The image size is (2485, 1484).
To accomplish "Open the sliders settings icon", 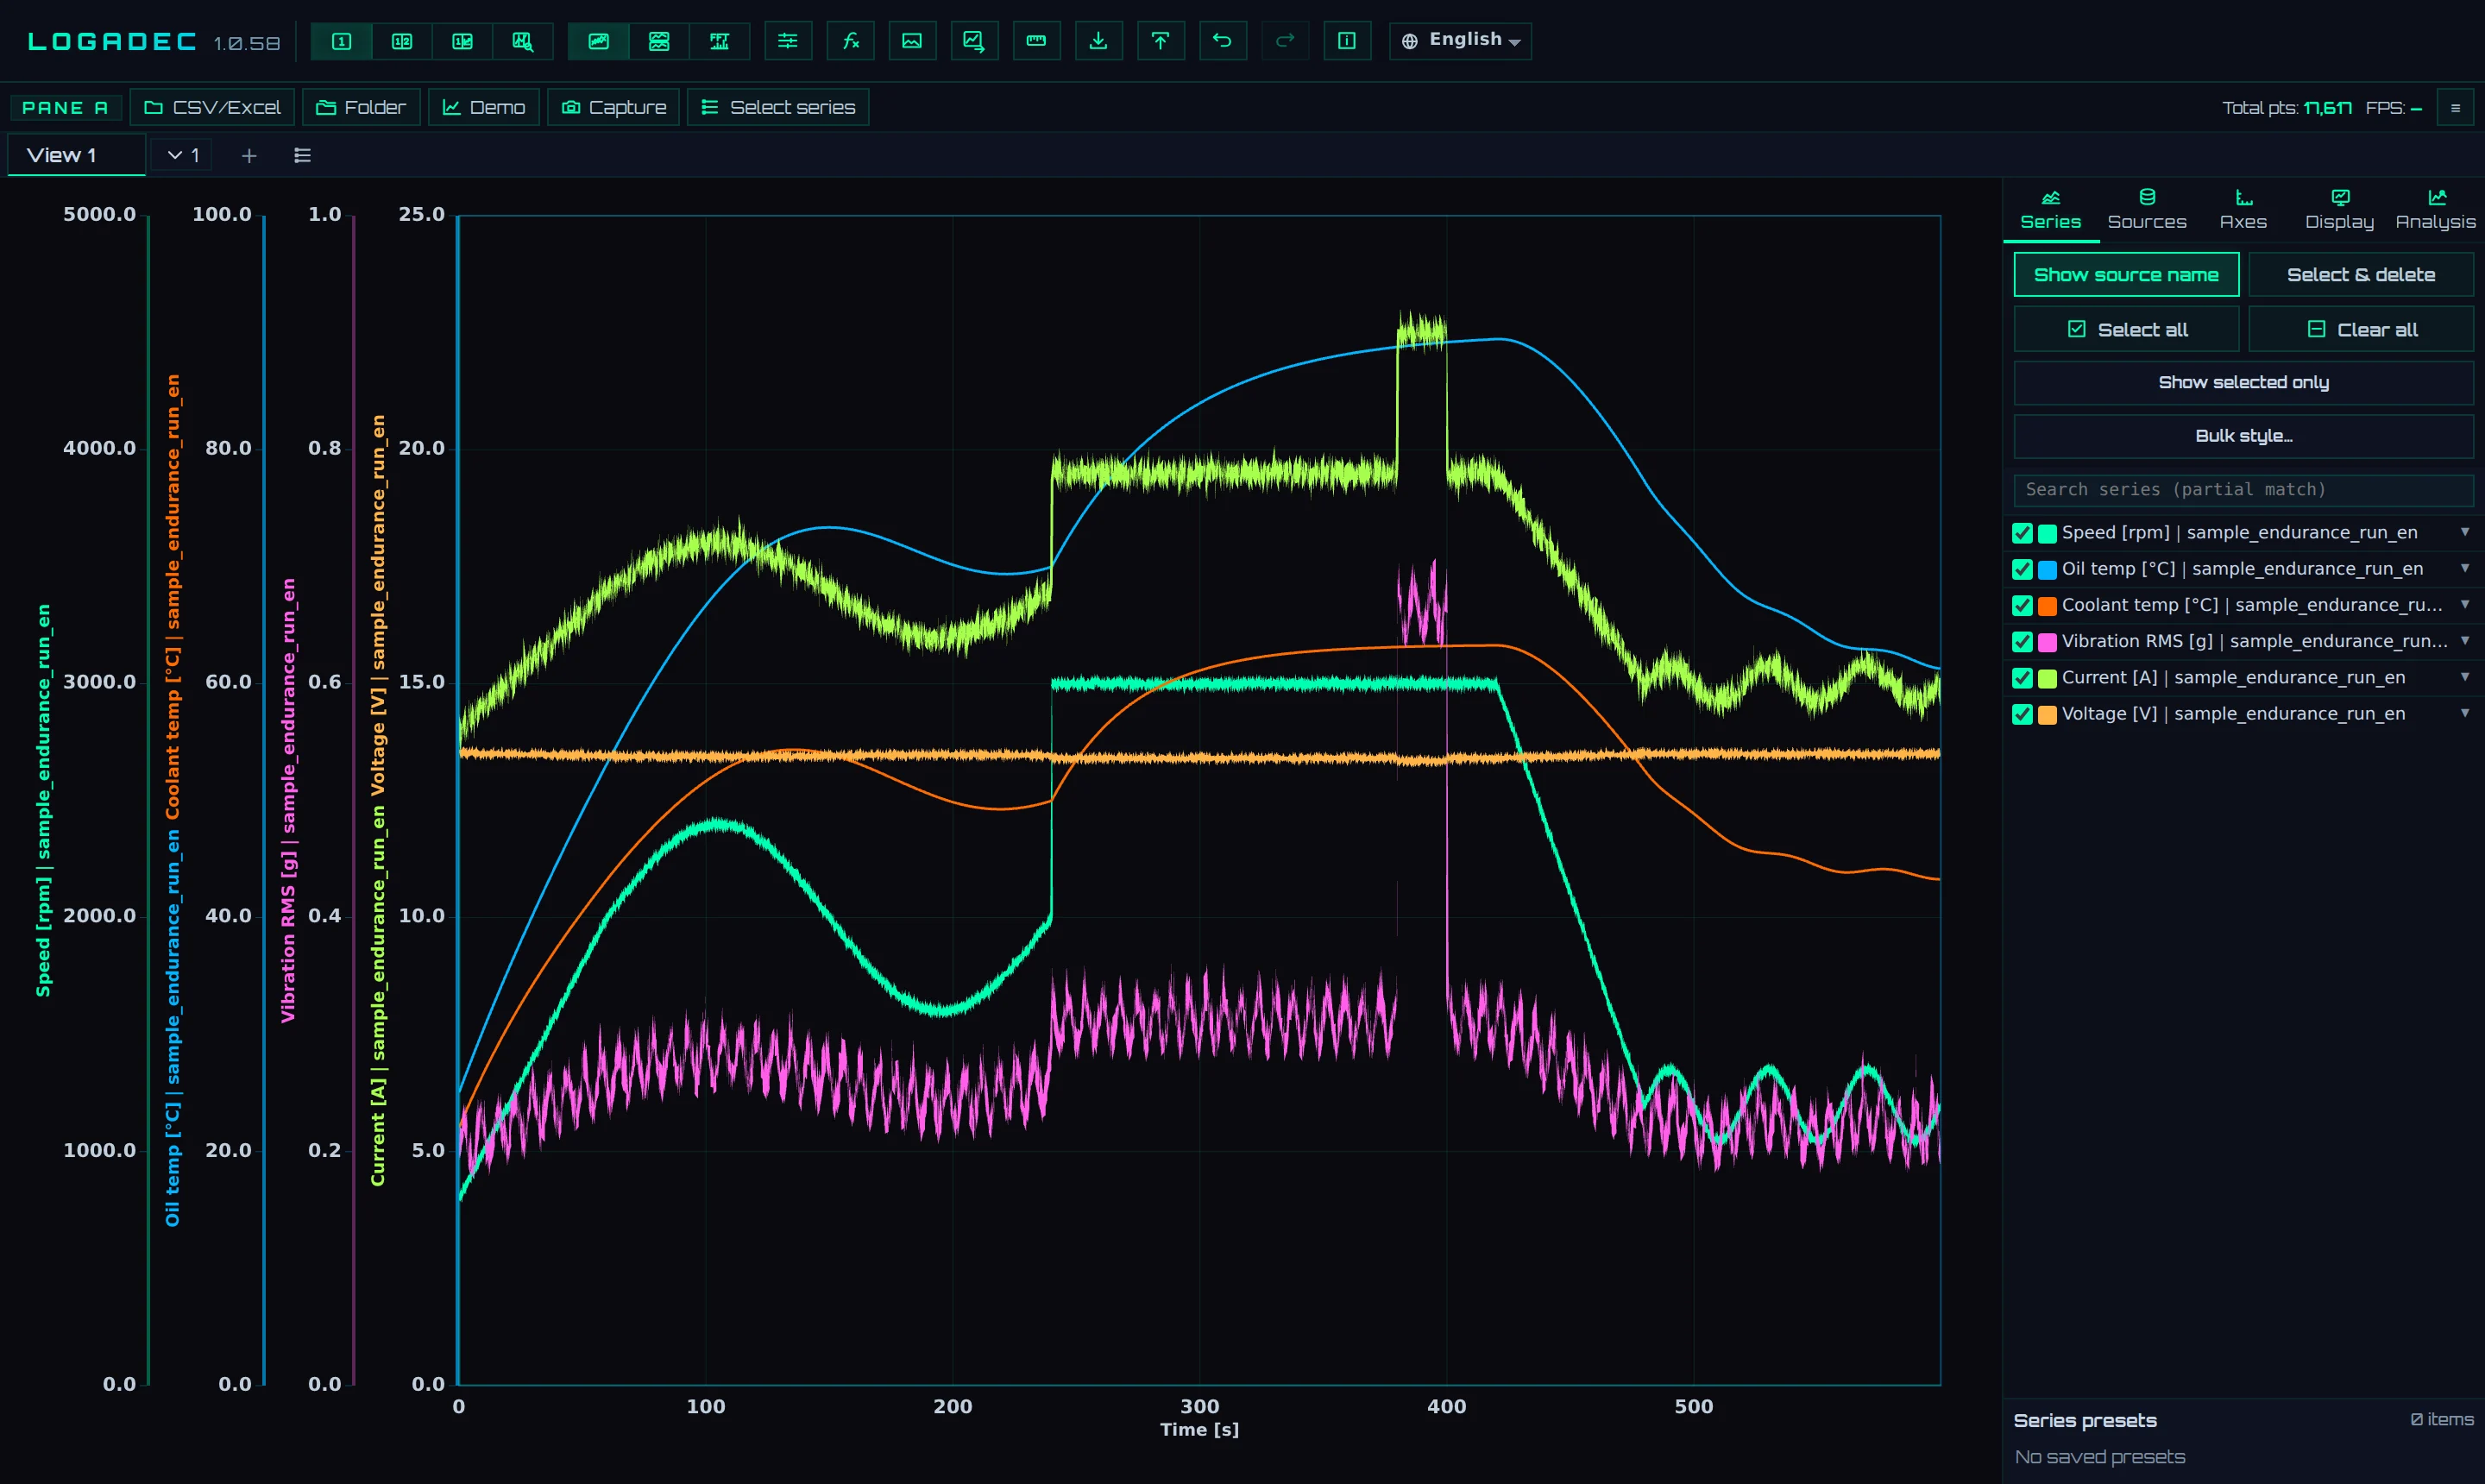I will click(x=788, y=41).
